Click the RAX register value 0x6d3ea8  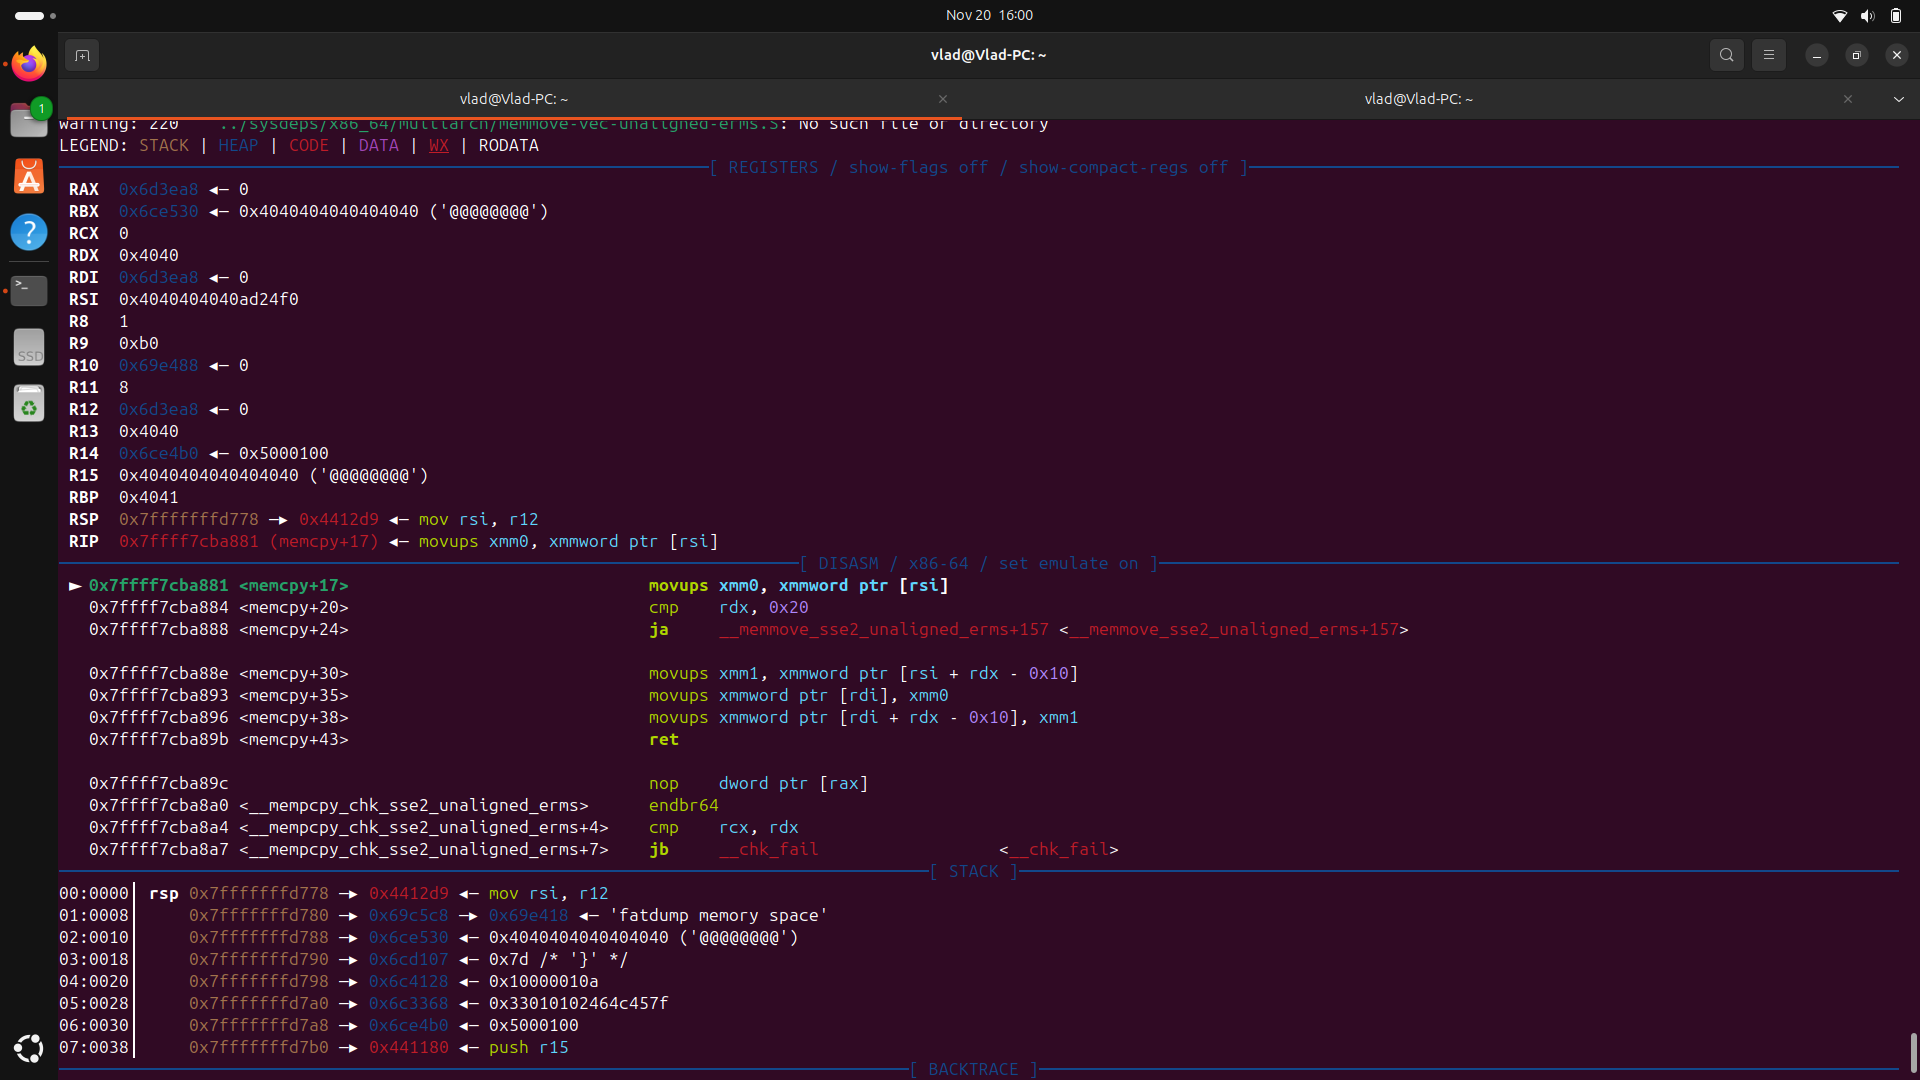tap(158, 189)
